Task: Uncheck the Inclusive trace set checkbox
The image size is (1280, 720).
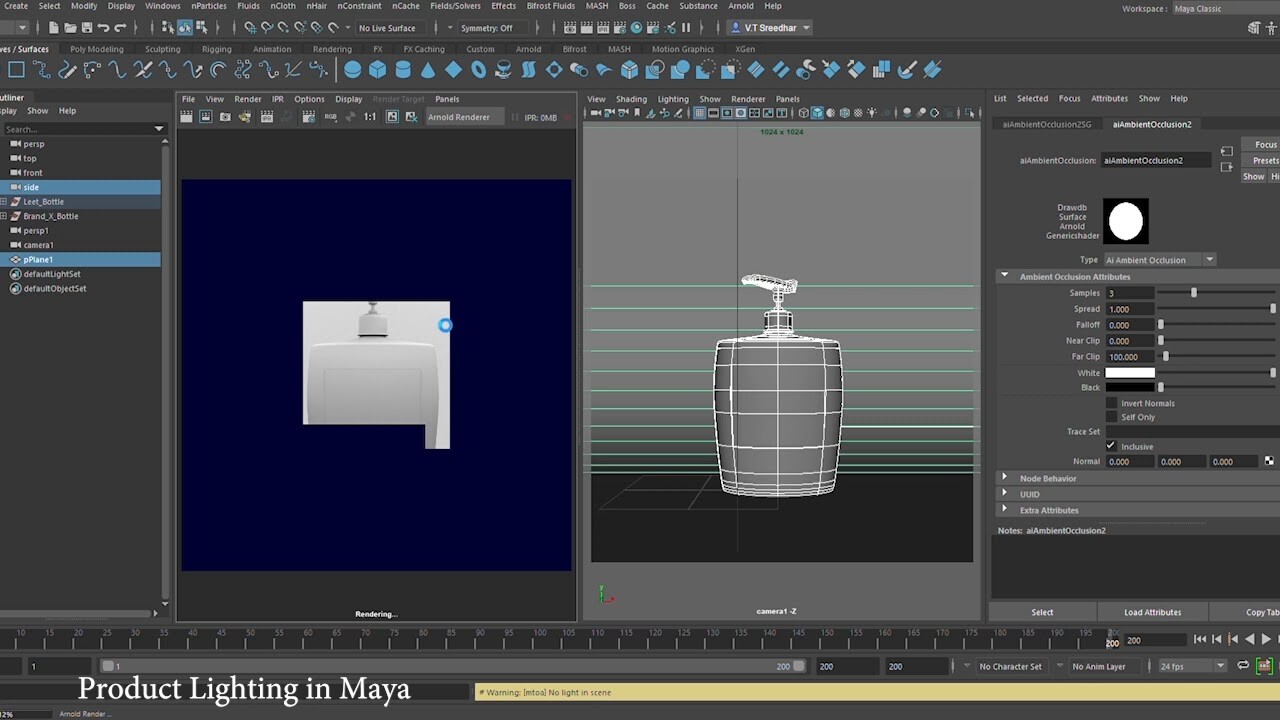Action: (1110, 446)
